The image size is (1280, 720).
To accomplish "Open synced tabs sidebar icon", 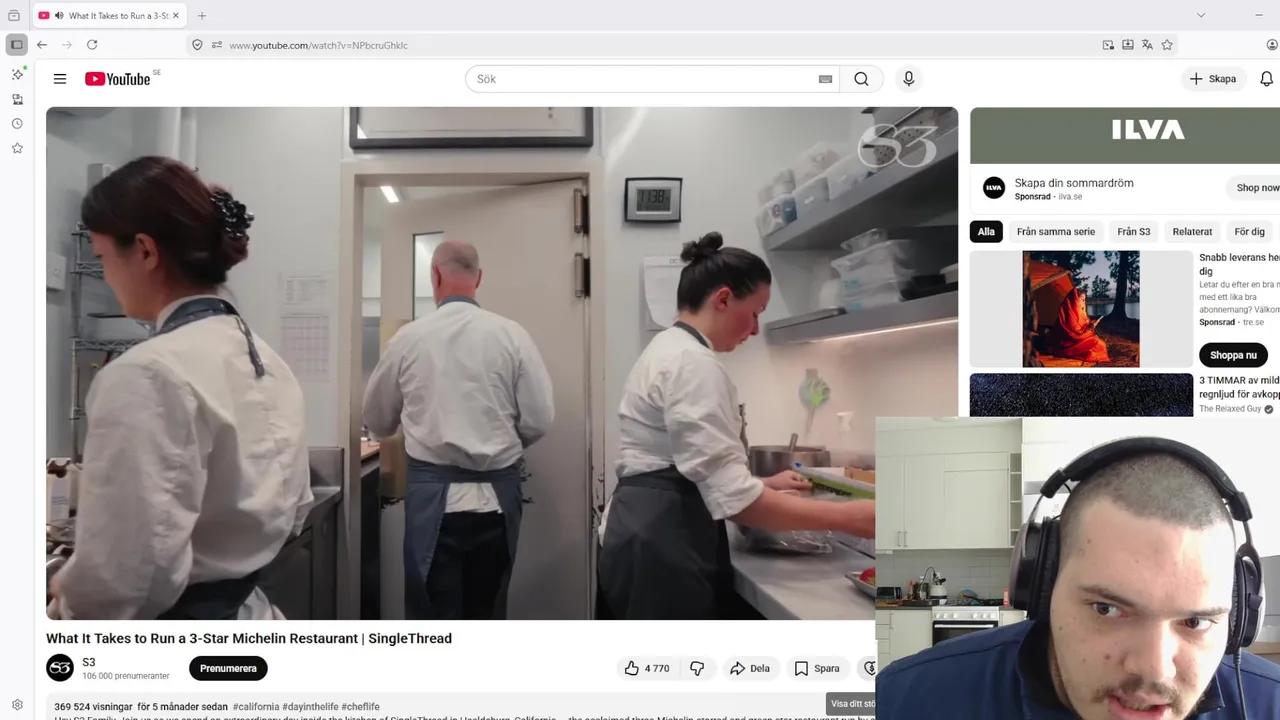I will tap(17, 99).
